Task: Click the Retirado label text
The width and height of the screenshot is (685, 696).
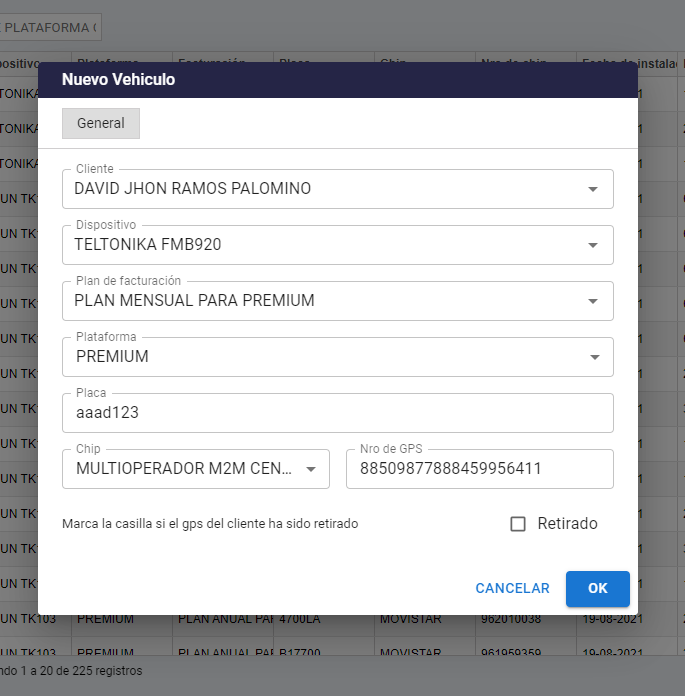Action: coord(567,524)
